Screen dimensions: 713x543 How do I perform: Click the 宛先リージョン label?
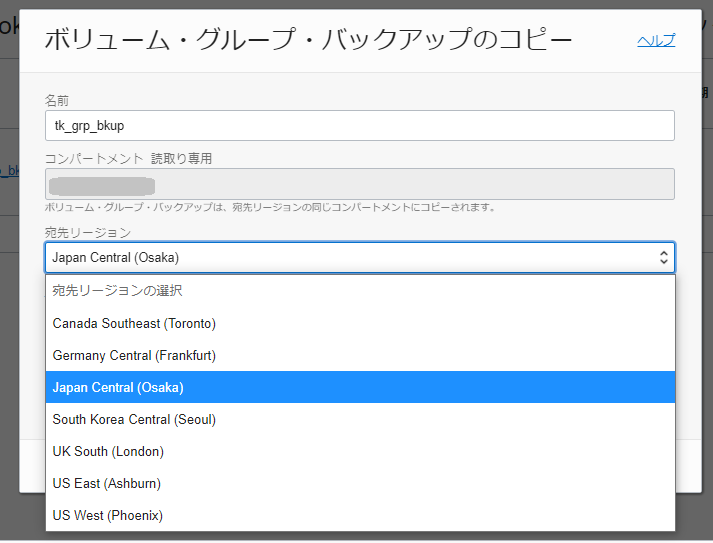(87, 232)
